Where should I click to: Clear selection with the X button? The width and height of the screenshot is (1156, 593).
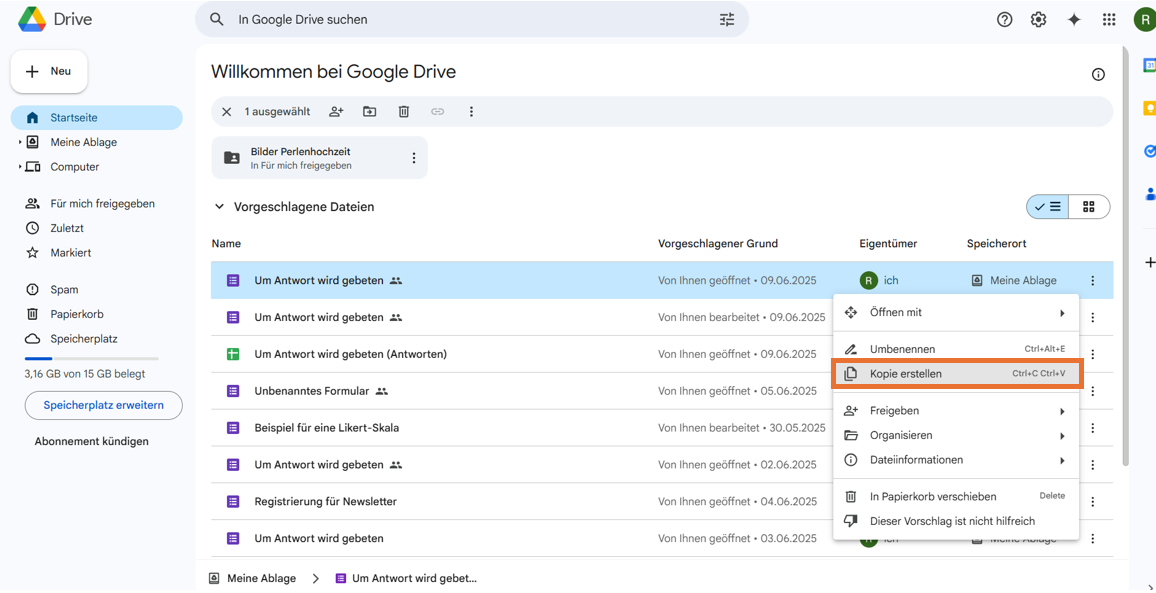tap(227, 112)
